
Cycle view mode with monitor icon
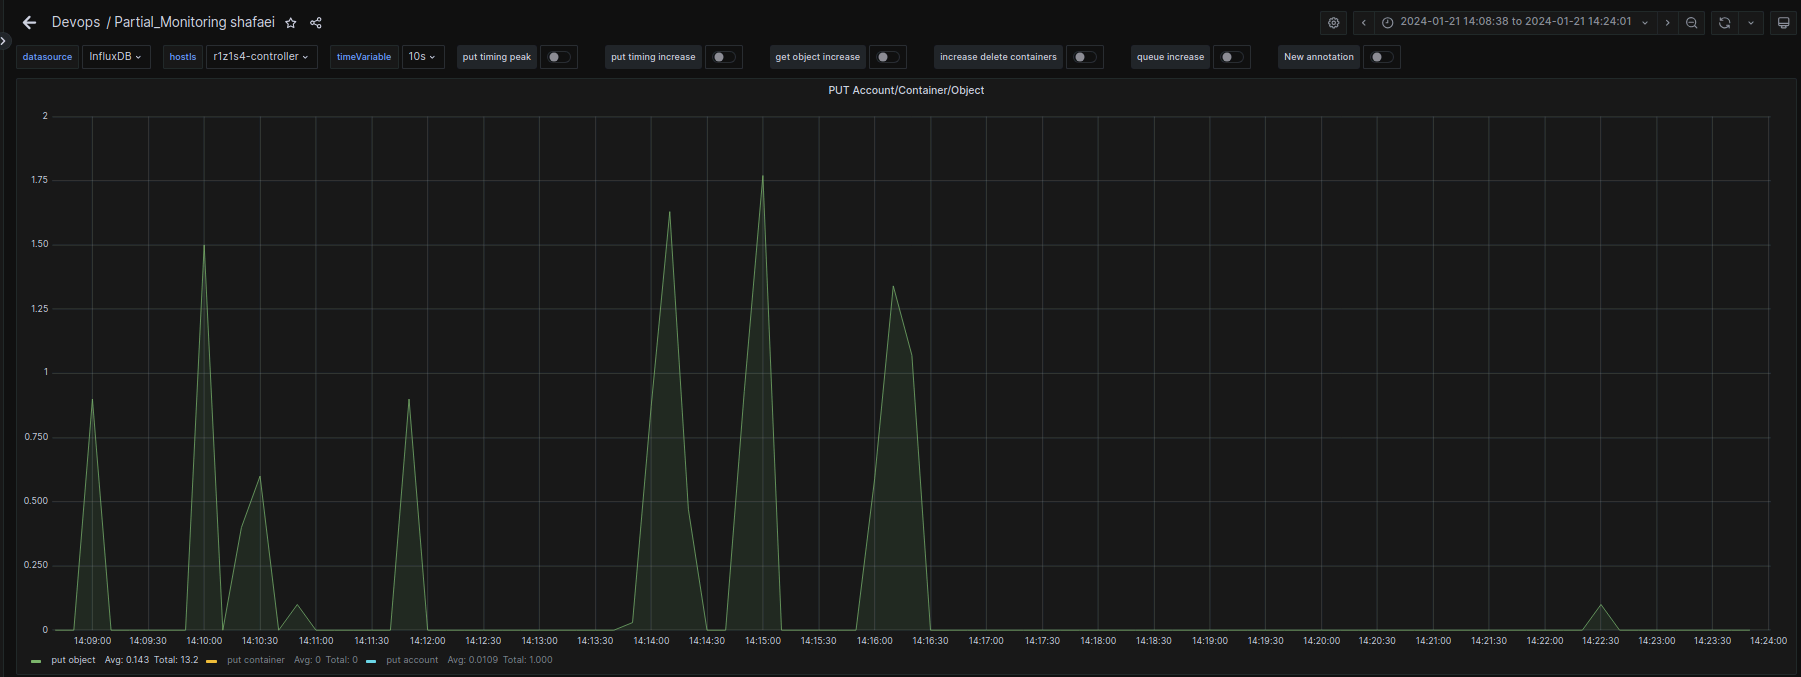point(1783,22)
